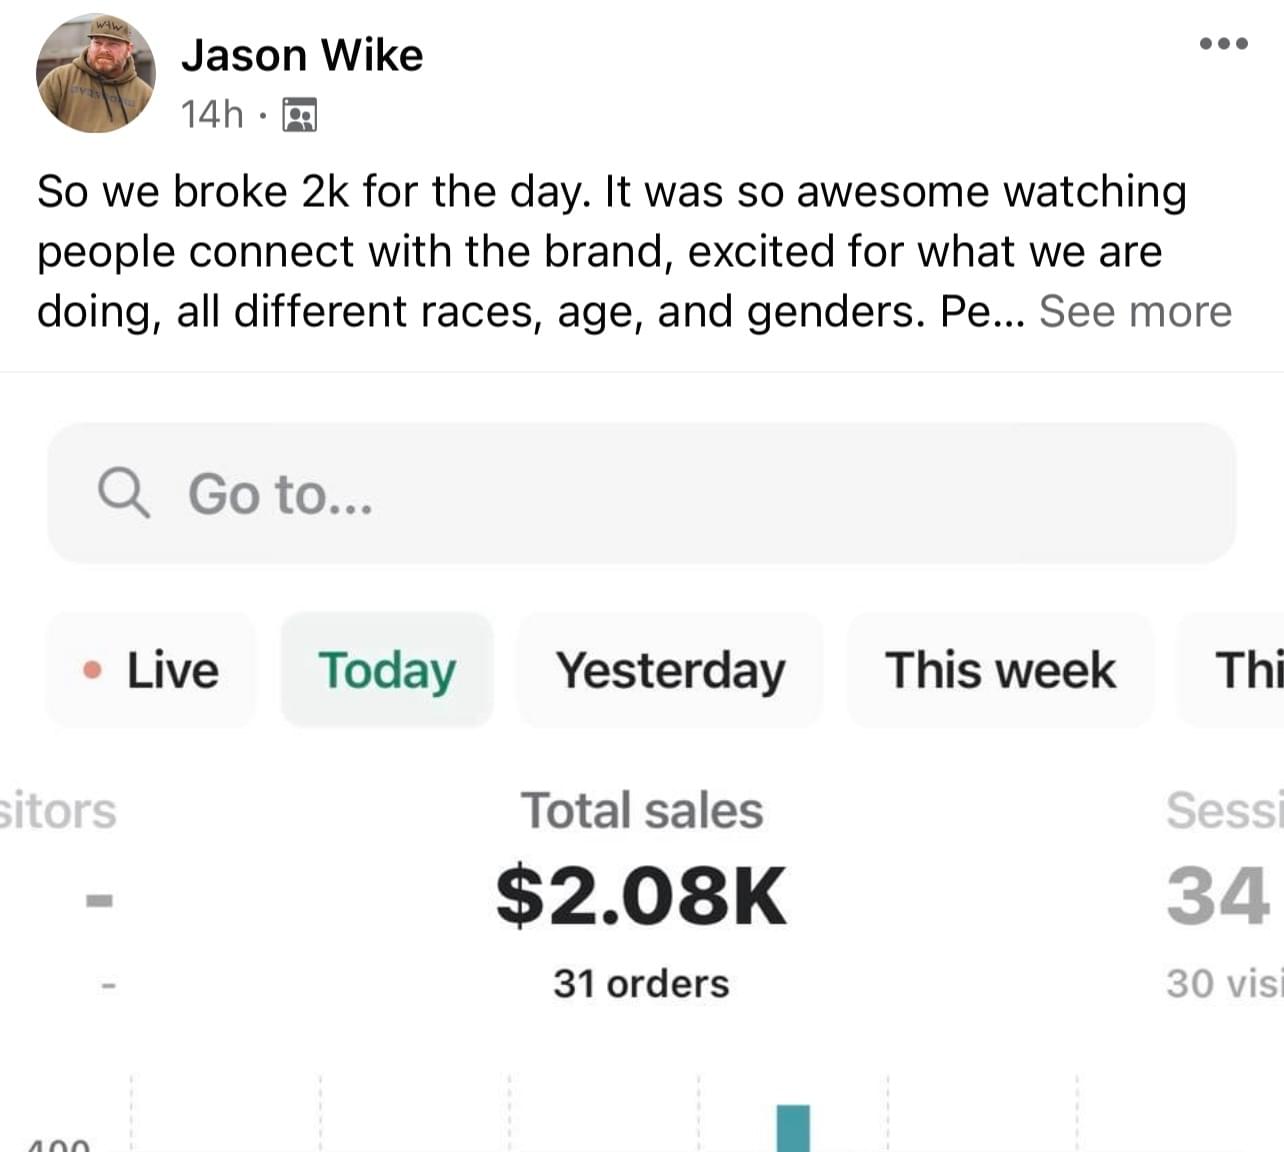Expand the post with See more

coord(1135,311)
